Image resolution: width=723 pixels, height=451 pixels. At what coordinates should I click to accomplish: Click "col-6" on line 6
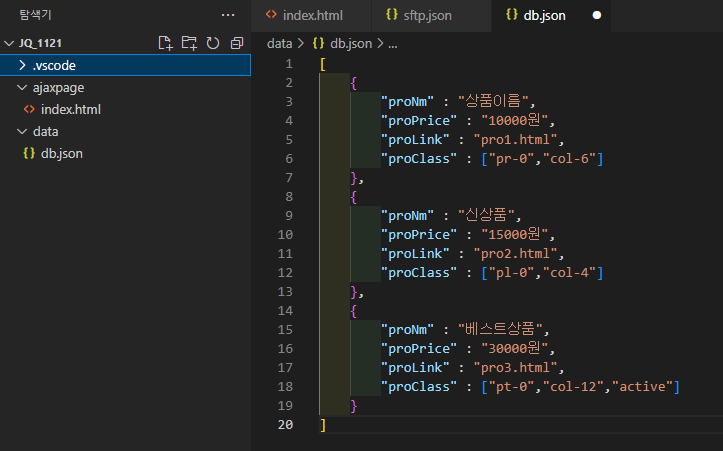569,159
